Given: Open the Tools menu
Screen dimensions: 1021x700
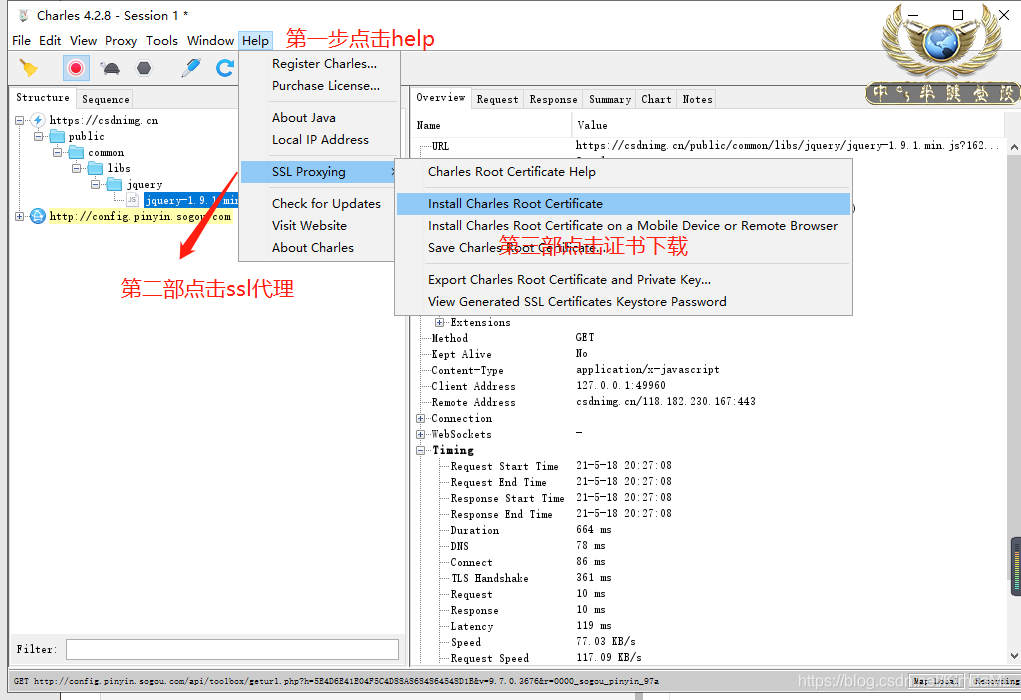Looking at the screenshot, I should coord(161,40).
